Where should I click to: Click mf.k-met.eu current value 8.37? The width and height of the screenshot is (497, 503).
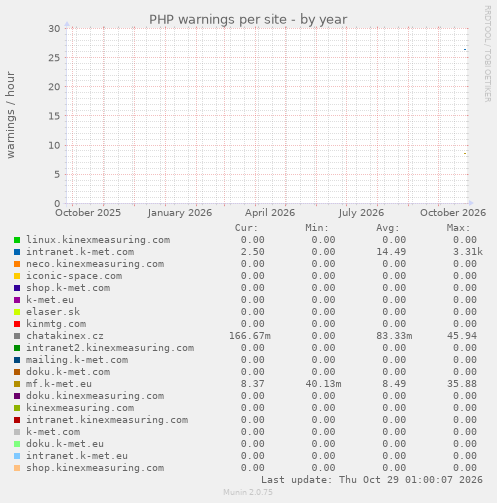(x=253, y=384)
